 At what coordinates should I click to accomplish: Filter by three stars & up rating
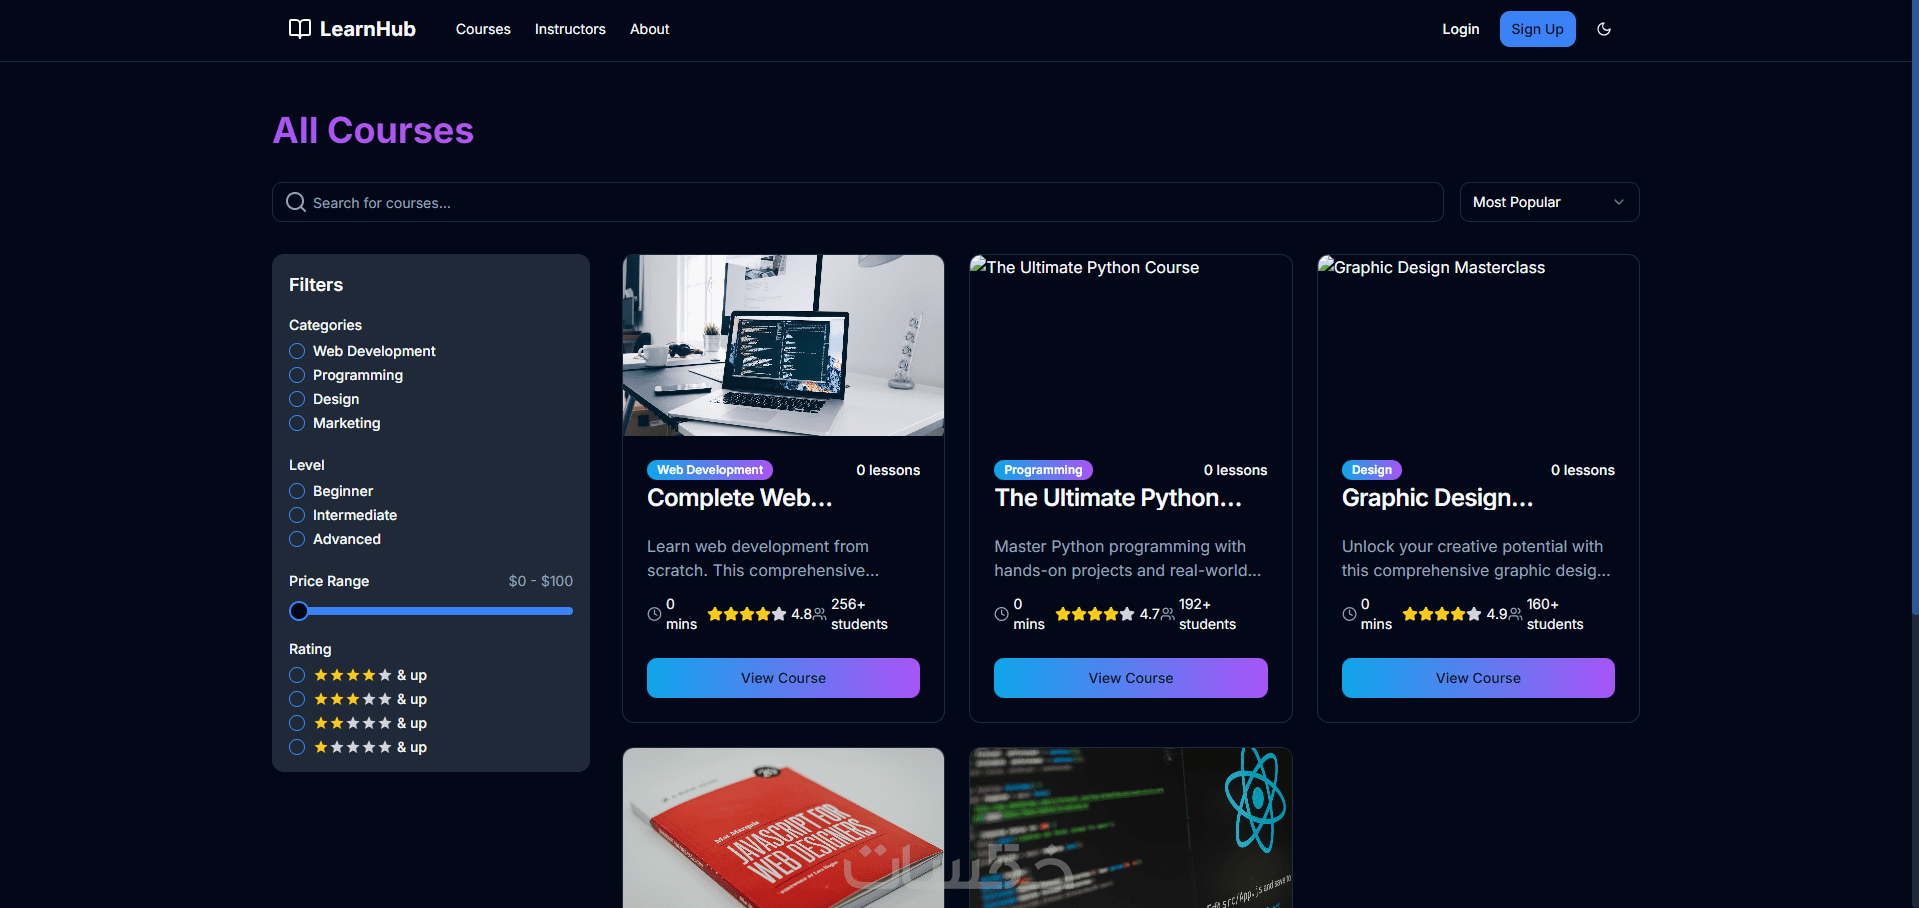pos(297,699)
